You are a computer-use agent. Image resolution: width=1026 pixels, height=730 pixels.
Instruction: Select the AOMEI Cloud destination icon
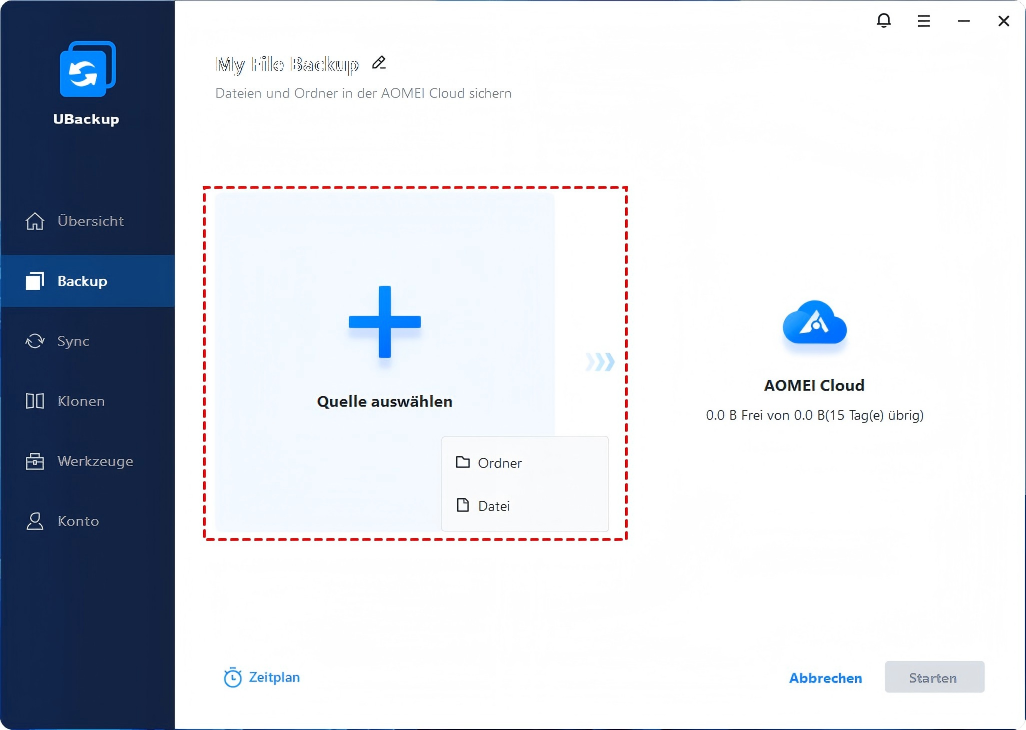[814, 324]
